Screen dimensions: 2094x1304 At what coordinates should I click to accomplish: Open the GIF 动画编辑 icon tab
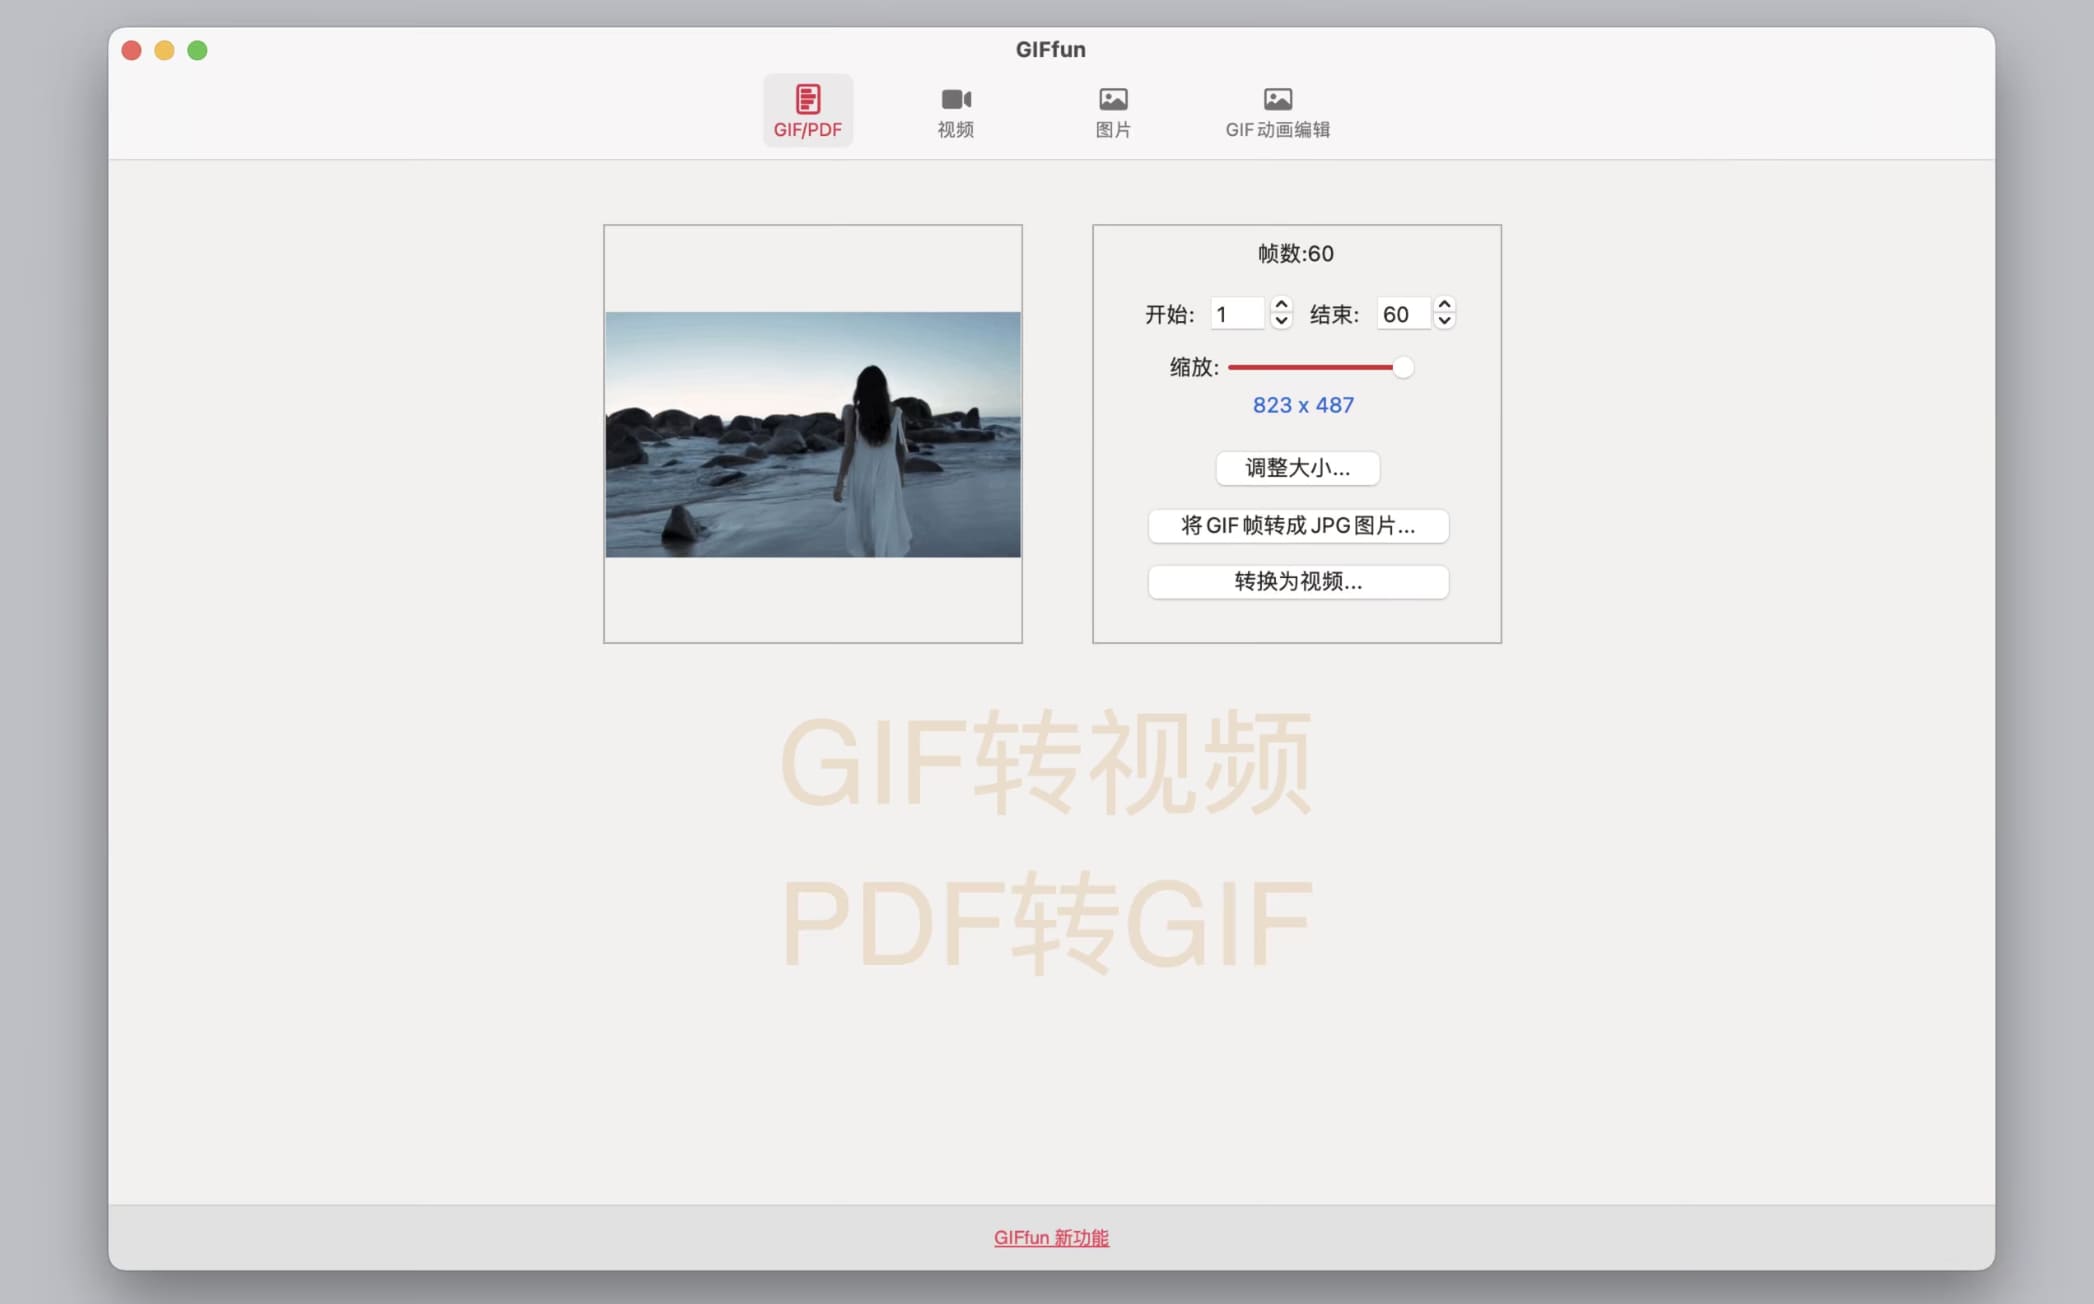pyautogui.click(x=1277, y=110)
